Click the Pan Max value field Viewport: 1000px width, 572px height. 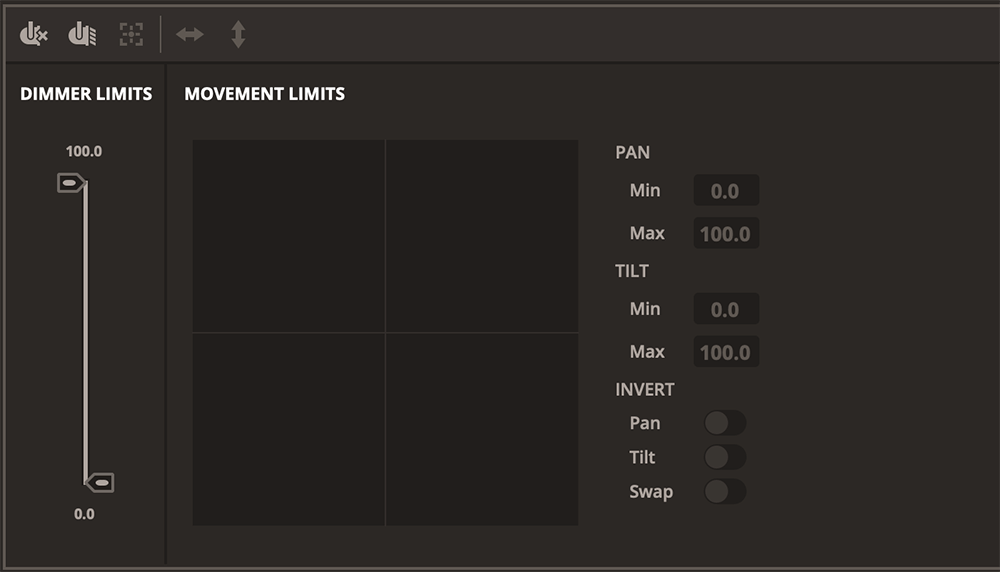[726, 234]
